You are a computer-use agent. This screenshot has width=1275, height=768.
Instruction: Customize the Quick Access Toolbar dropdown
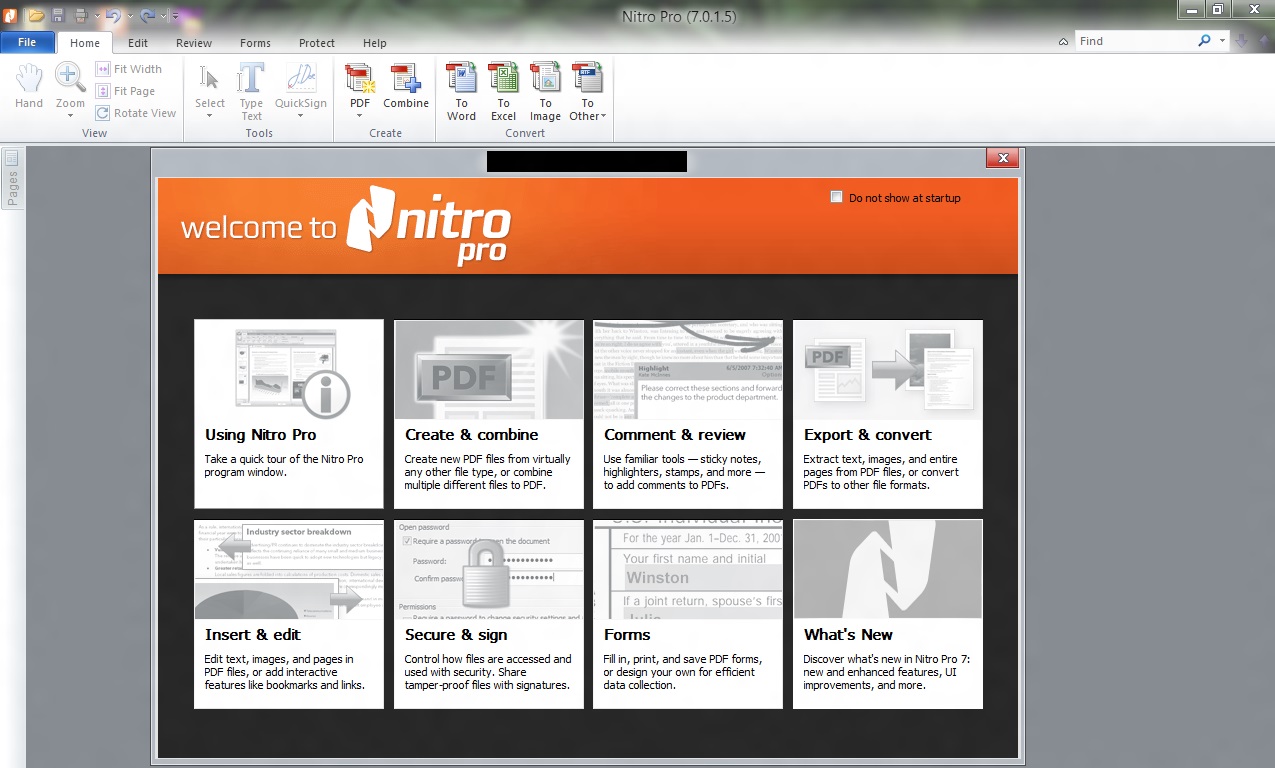pyautogui.click(x=175, y=16)
